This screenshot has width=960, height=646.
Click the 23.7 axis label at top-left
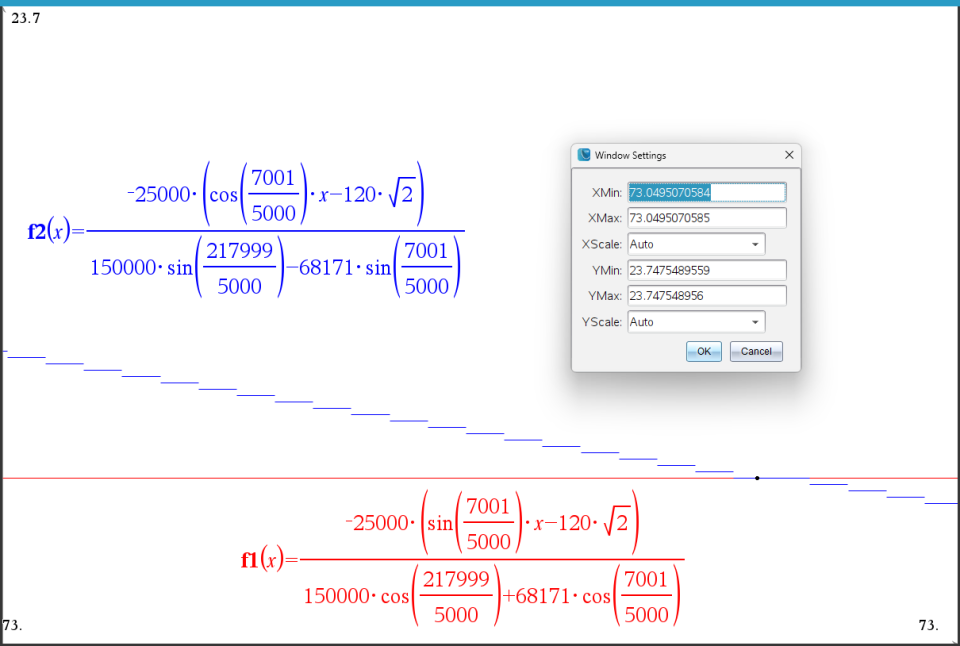click(25, 17)
